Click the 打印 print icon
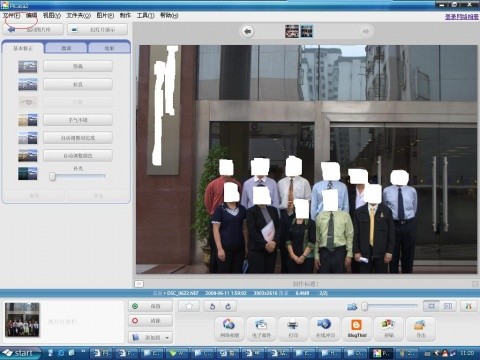 pyautogui.click(x=293, y=328)
